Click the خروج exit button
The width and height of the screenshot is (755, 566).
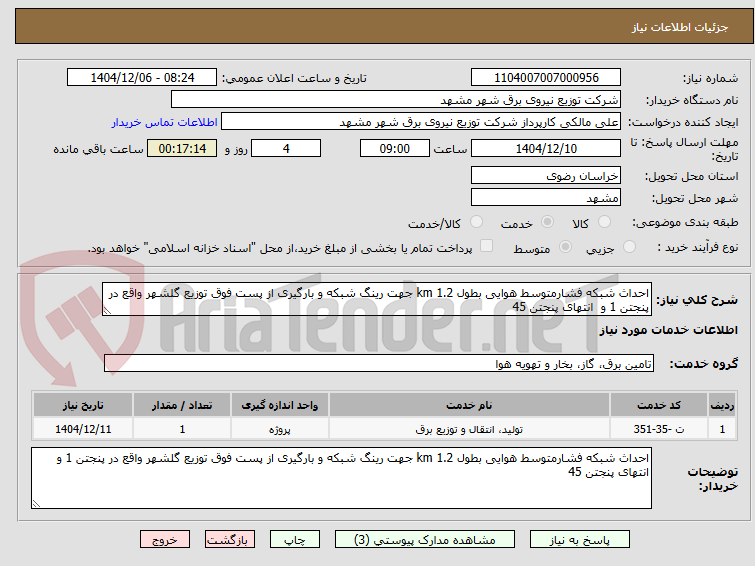pyautogui.click(x=165, y=540)
